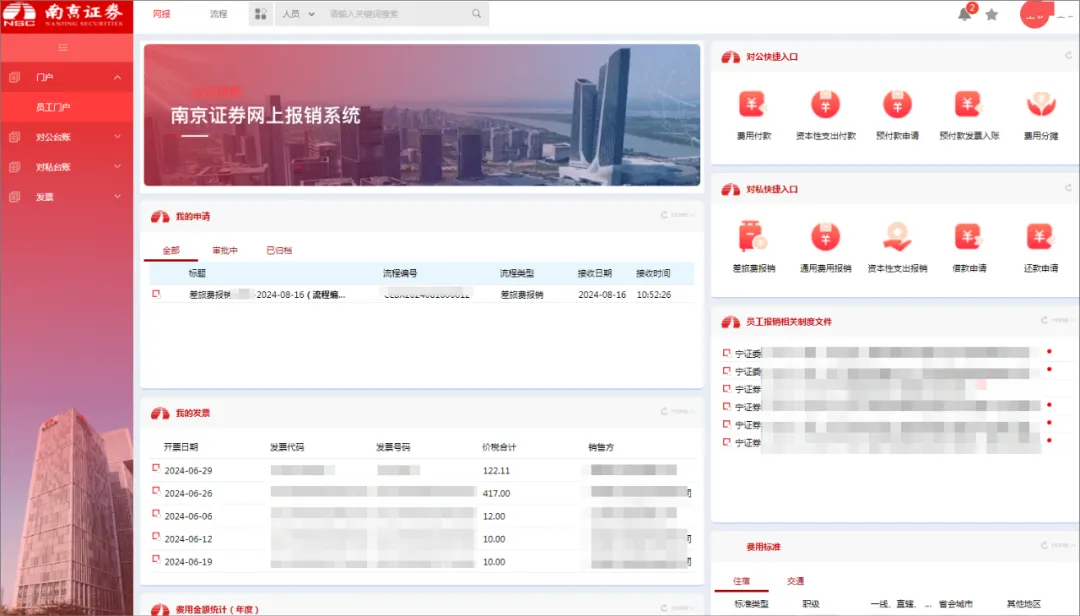The height and width of the screenshot is (616, 1080).
Task: Click the 南京证券网上报销系统 banner image
Action: coord(422,115)
